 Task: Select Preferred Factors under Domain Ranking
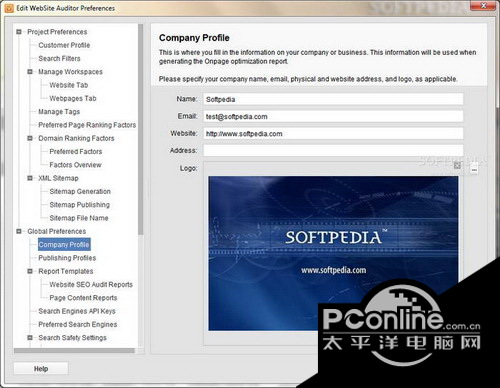point(76,151)
